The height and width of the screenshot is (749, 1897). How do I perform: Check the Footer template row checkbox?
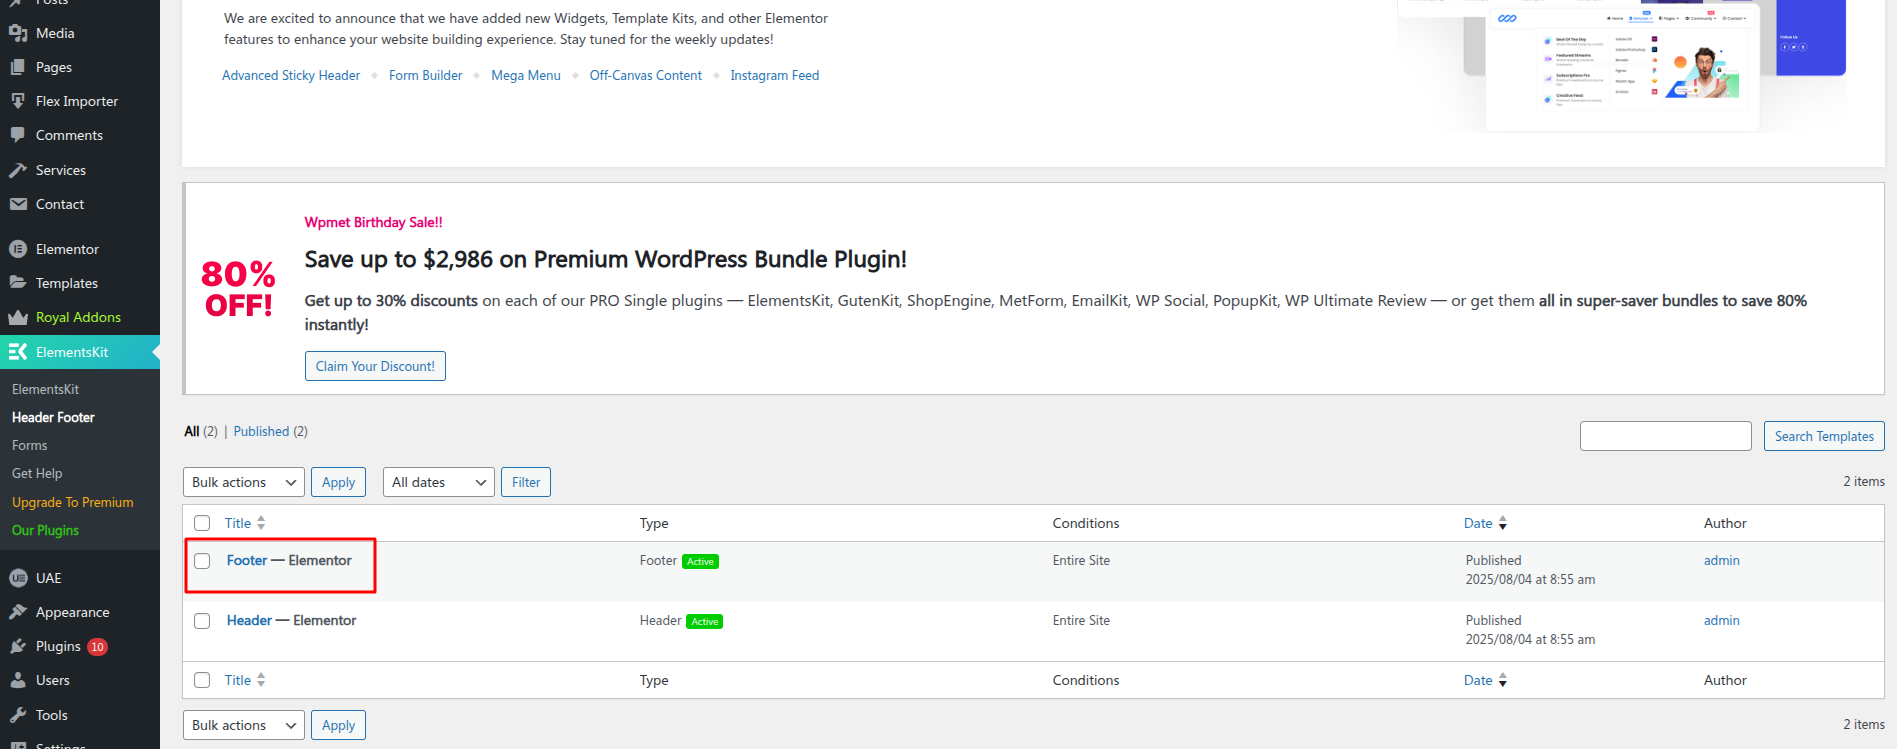click(x=202, y=561)
